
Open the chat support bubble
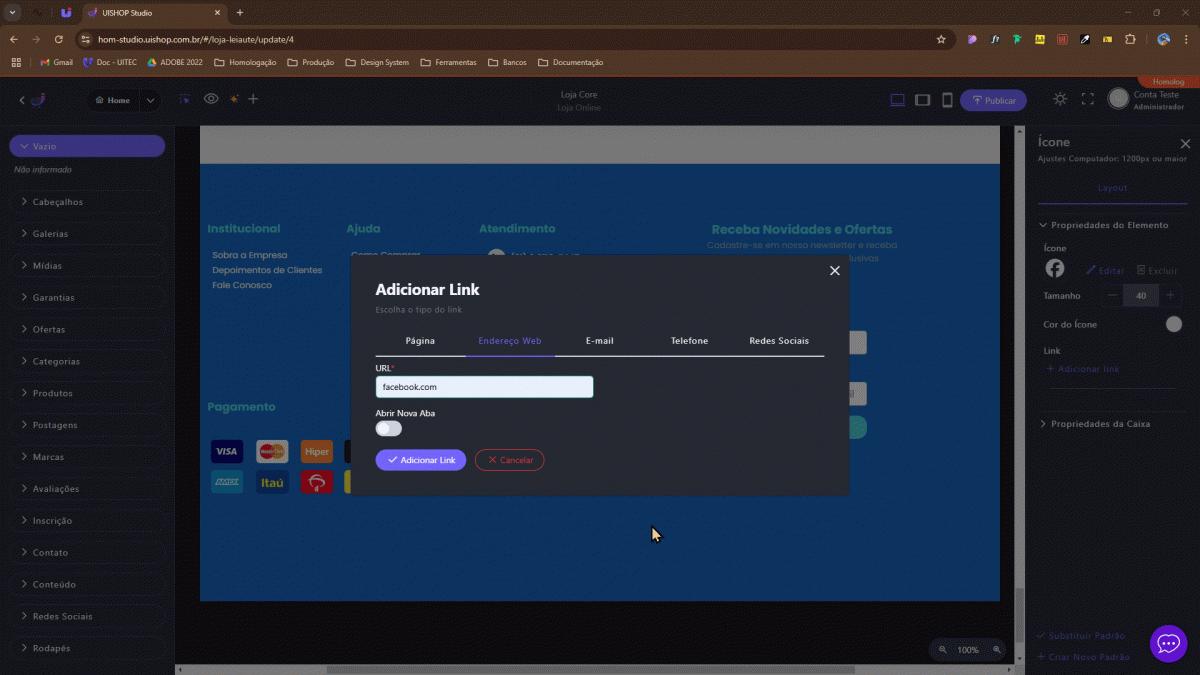tap(1168, 644)
